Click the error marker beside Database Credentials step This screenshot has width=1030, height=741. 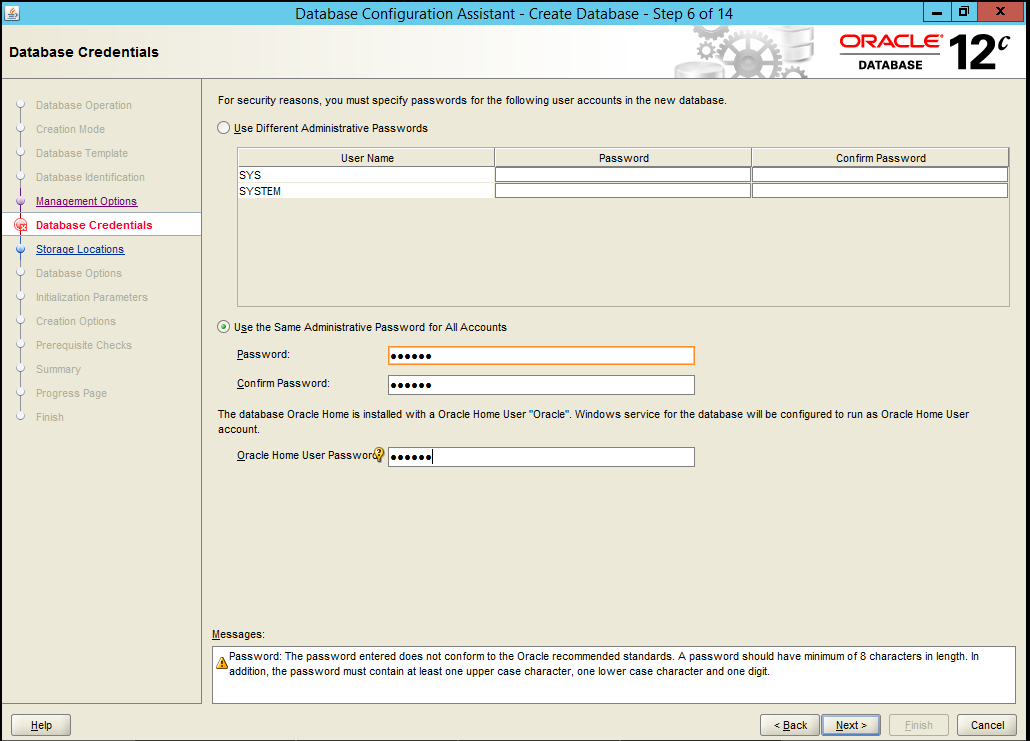click(x=20, y=225)
